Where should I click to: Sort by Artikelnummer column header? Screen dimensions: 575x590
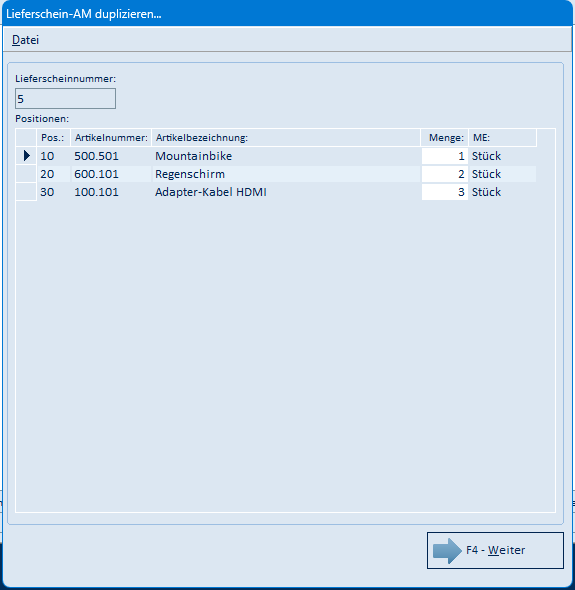click(x=111, y=138)
